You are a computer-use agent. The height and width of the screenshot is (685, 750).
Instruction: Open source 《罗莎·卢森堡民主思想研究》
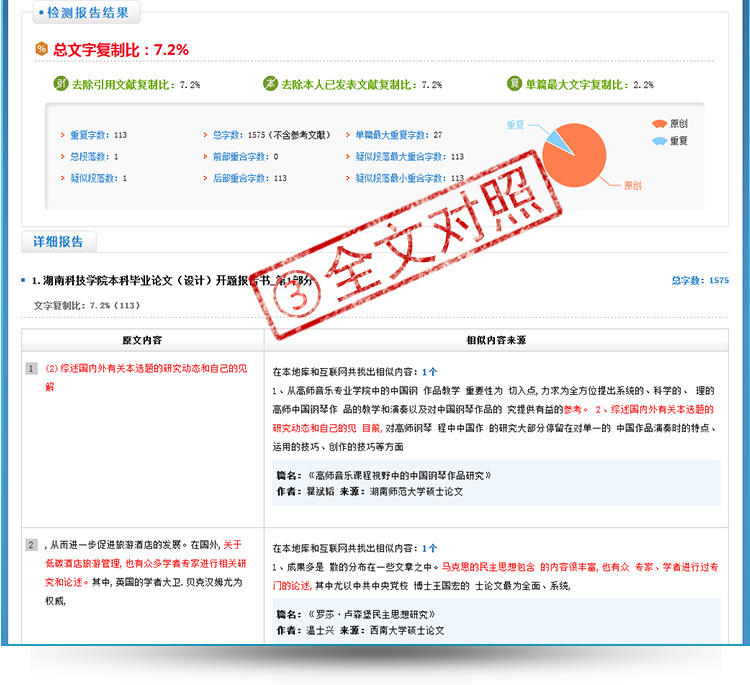370,614
